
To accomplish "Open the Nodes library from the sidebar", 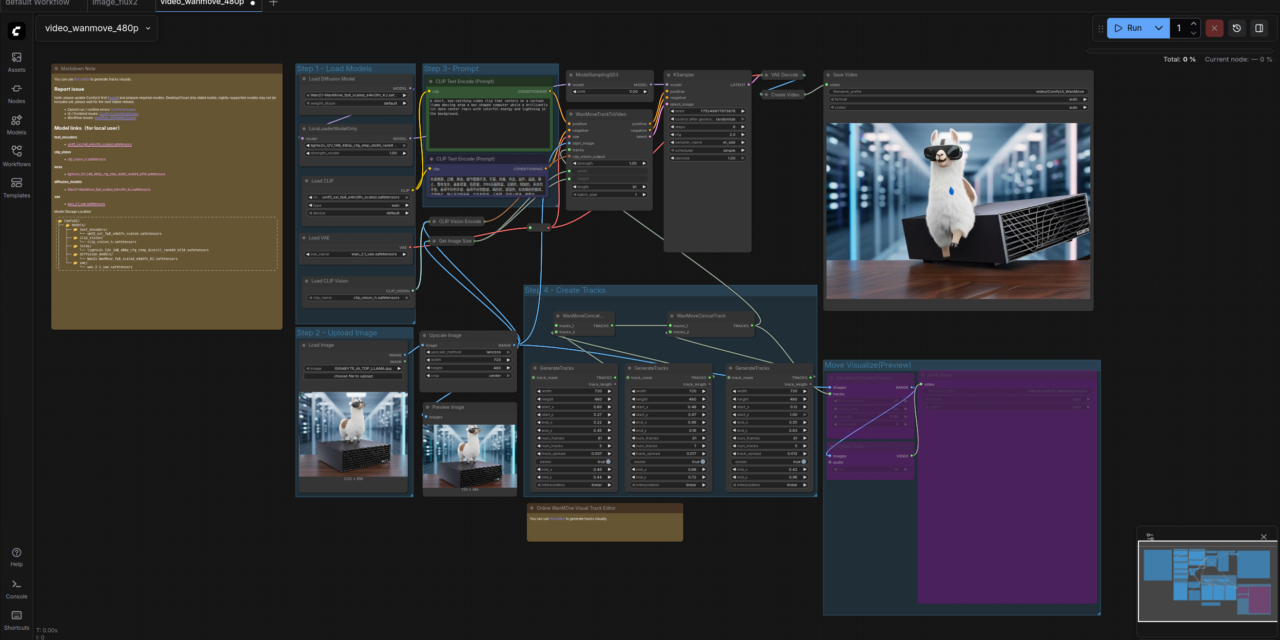I will (x=16, y=88).
